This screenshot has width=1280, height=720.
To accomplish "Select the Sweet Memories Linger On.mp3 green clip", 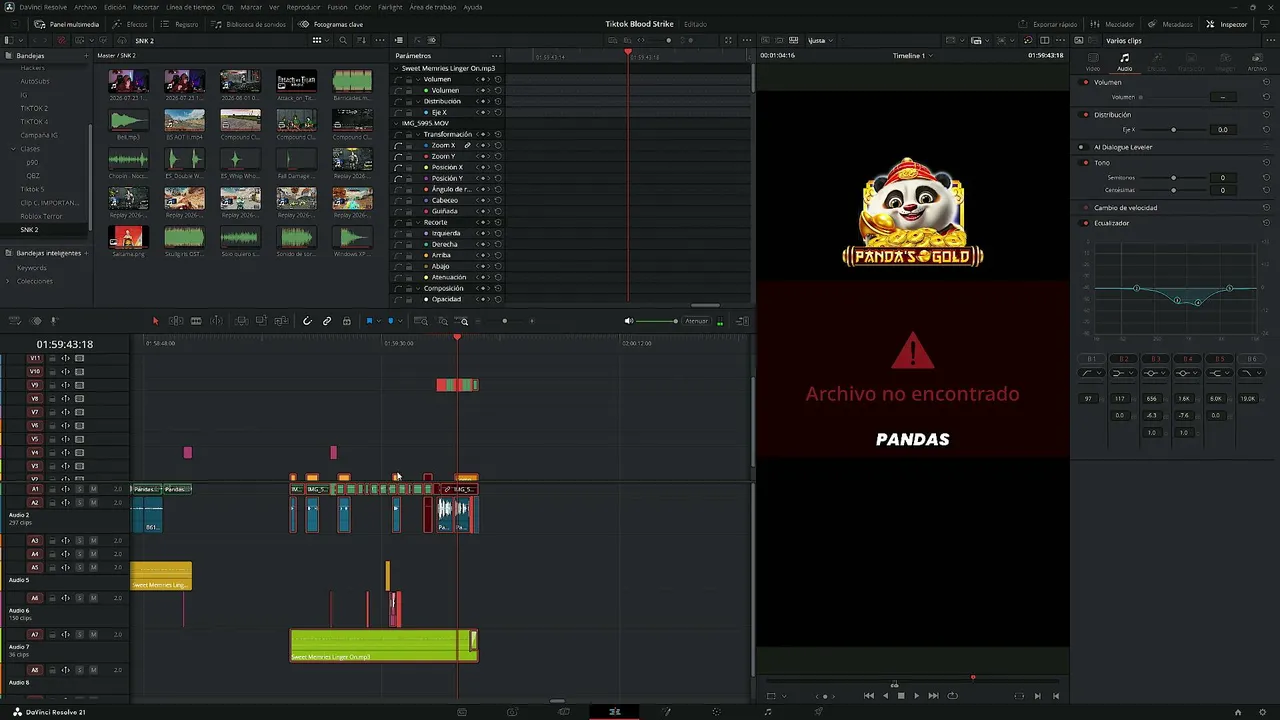I will pyautogui.click(x=384, y=645).
